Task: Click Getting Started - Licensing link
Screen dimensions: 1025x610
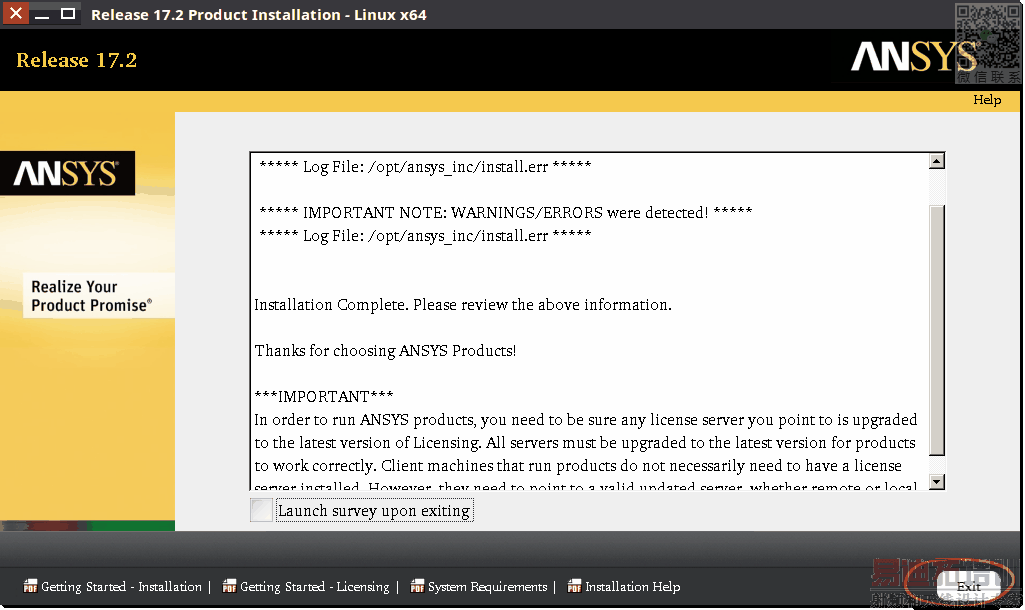Action: point(314,587)
